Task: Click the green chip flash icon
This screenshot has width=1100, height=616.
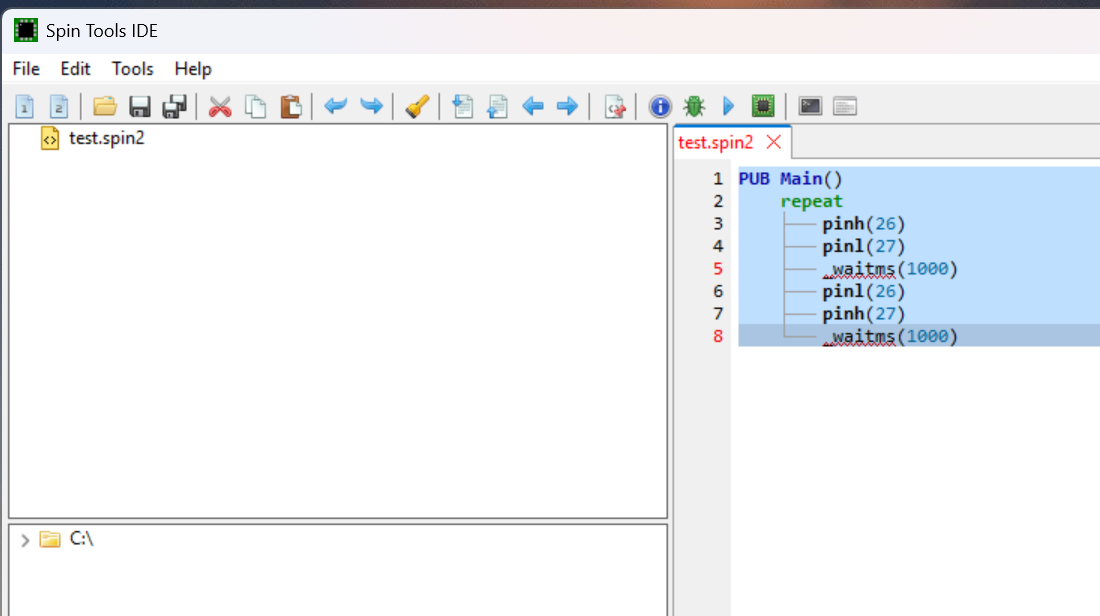Action: 763,106
